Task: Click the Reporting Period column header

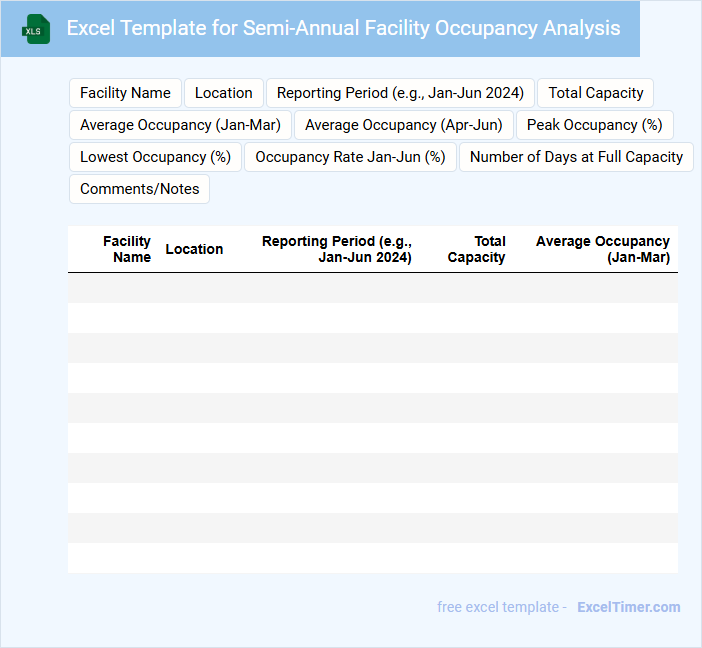Action: tap(337, 249)
